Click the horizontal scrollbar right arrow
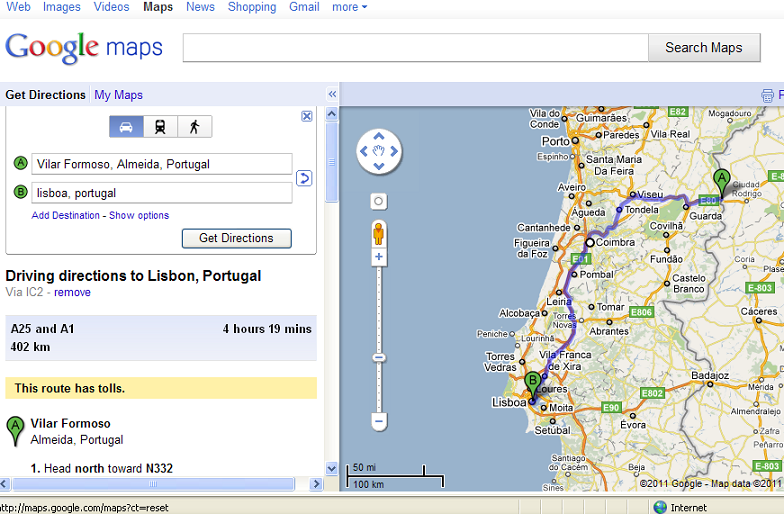The image size is (784, 514). pyautogui.click(x=316, y=484)
